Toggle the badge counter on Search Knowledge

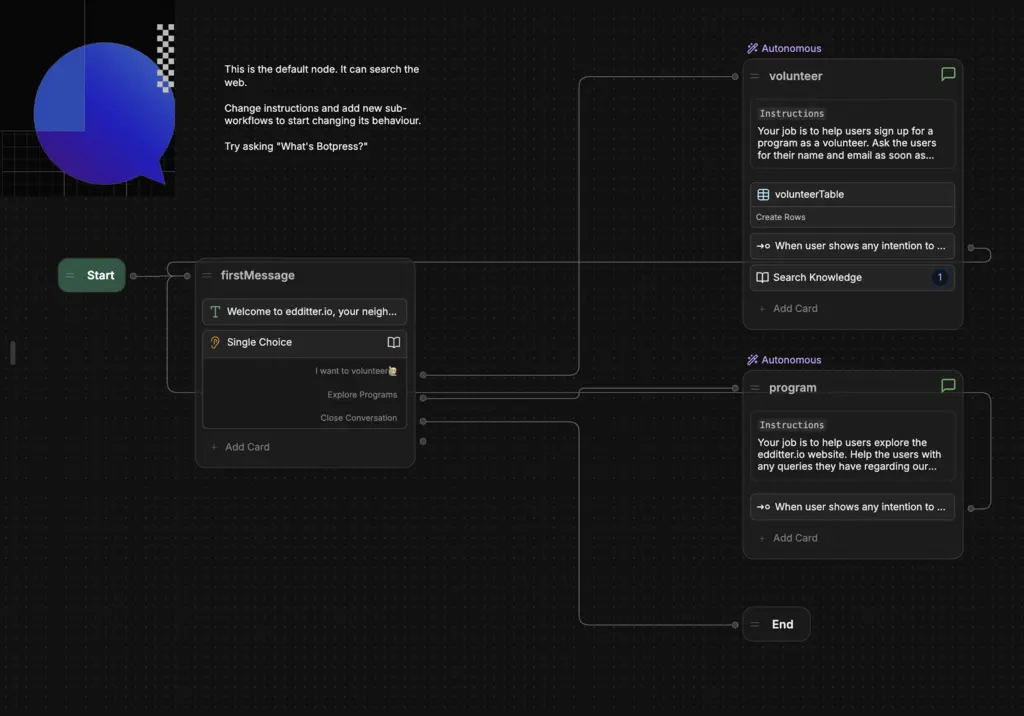point(939,277)
